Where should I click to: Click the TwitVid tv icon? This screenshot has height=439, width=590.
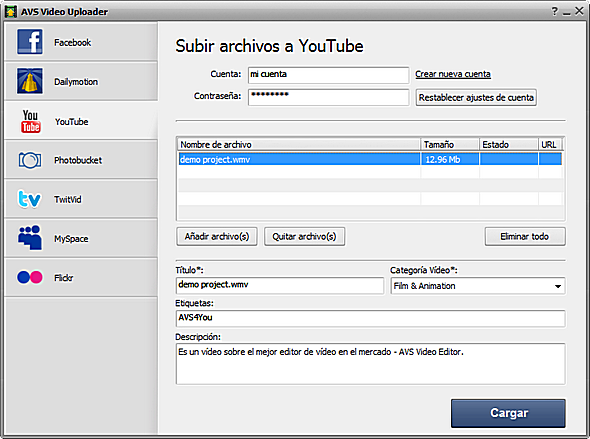[29, 199]
